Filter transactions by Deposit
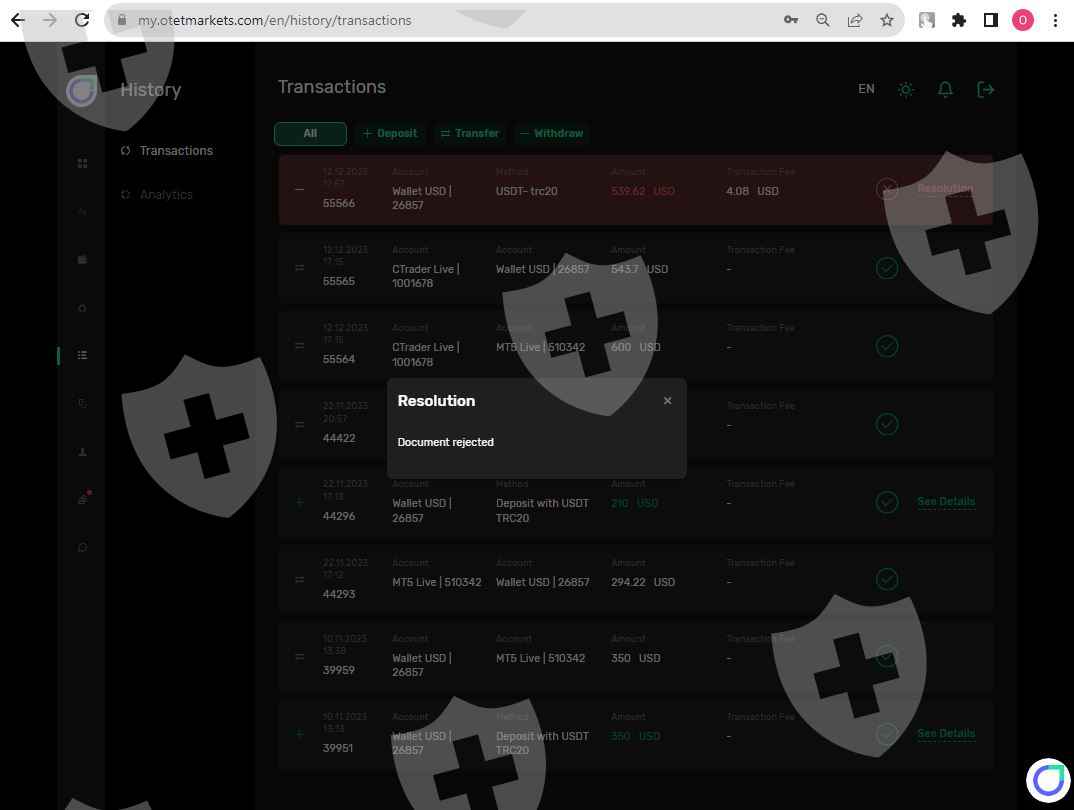Viewport: 1074px width, 810px height. pyautogui.click(x=390, y=133)
